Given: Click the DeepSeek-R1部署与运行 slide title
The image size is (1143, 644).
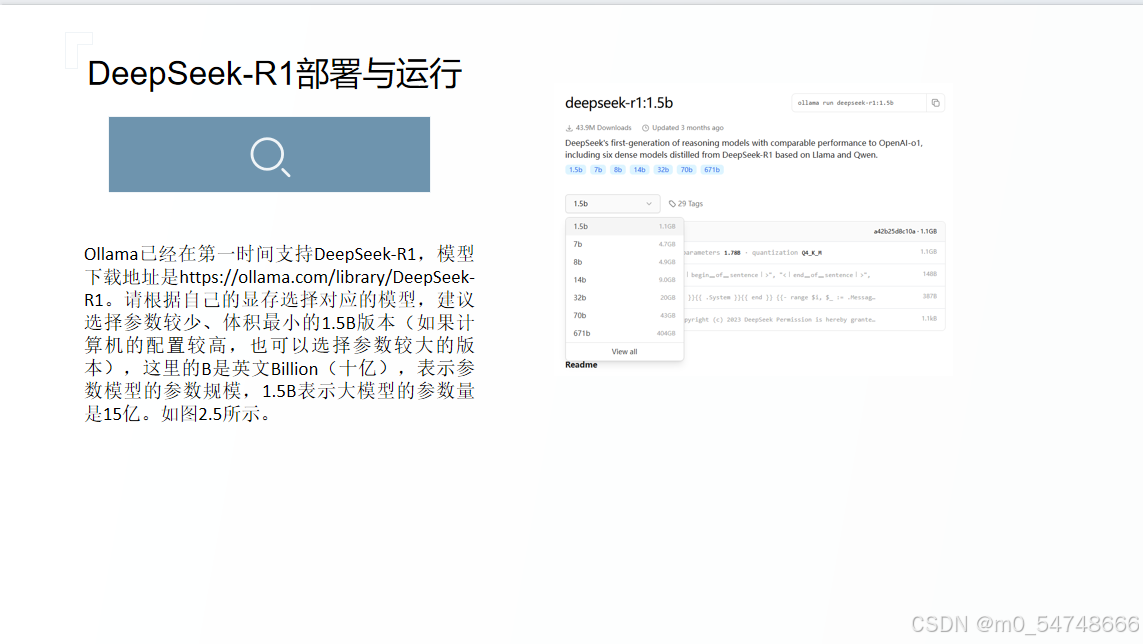Looking at the screenshot, I should (274, 74).
